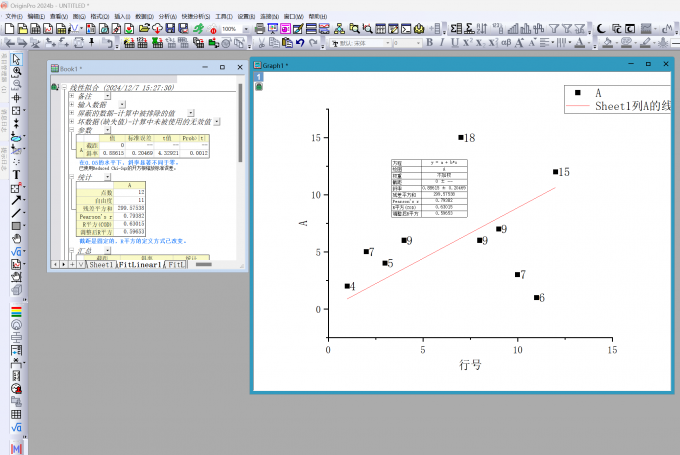The height and width of the screenshot is (455, 680).
Task: Click the Print icon
Action: (259, 29)
